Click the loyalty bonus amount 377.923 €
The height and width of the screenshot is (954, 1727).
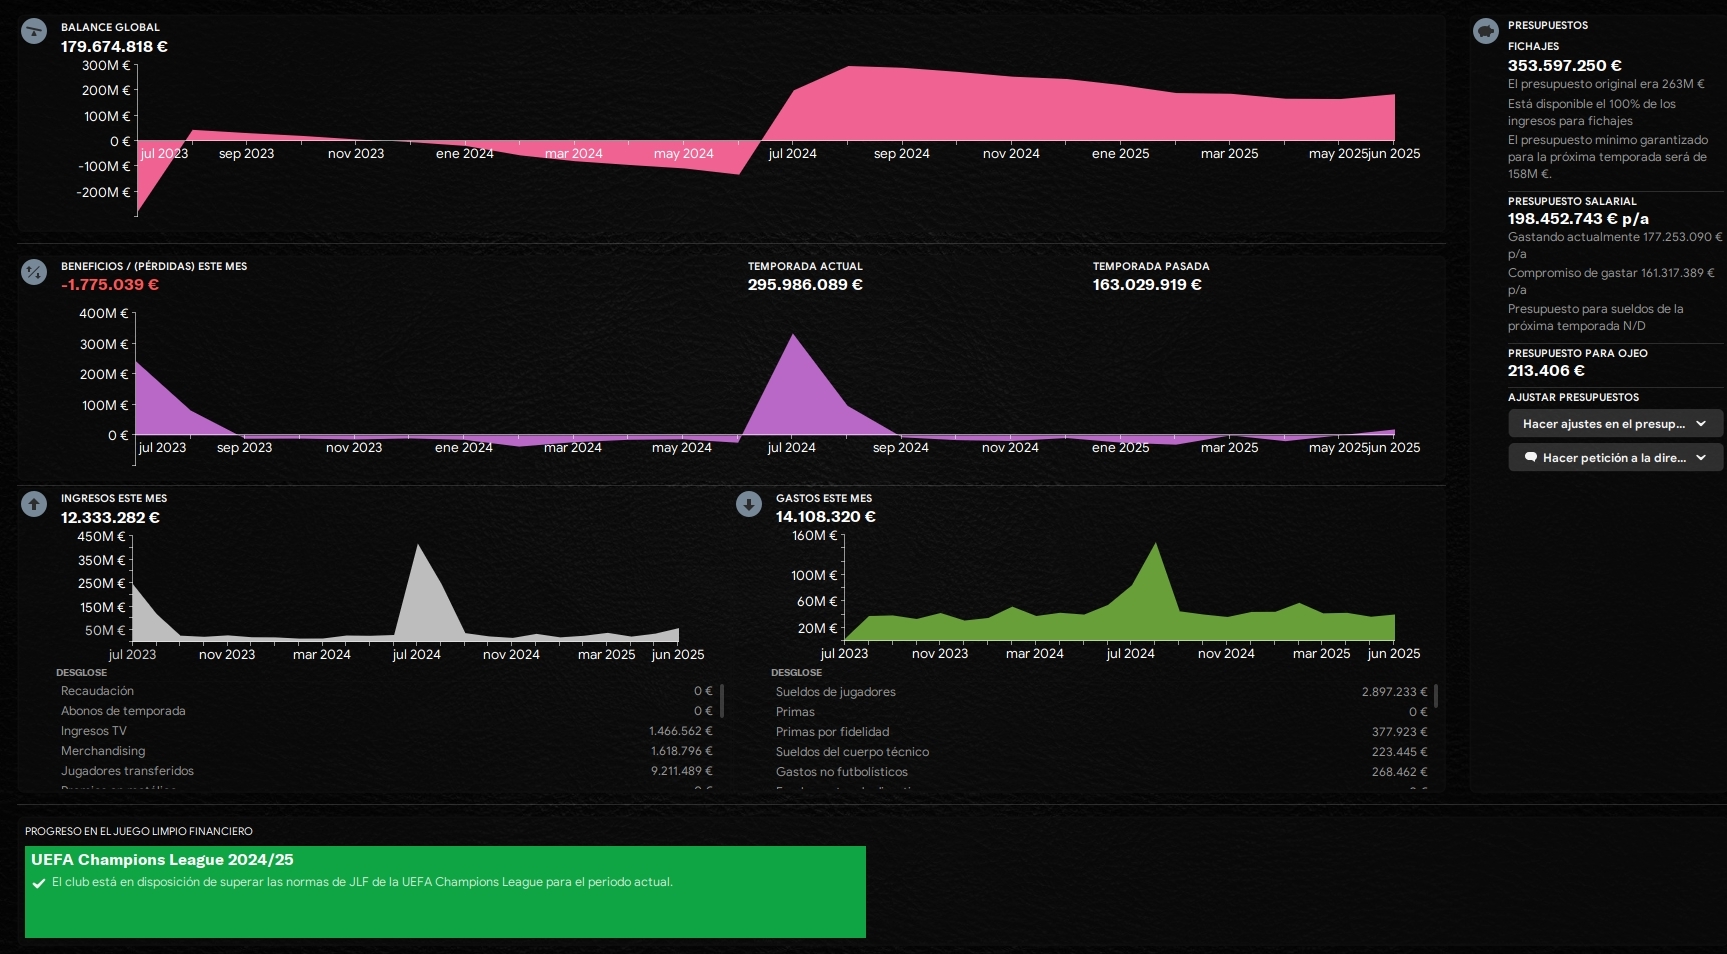pyautogui.click(x=1399, y=732)
